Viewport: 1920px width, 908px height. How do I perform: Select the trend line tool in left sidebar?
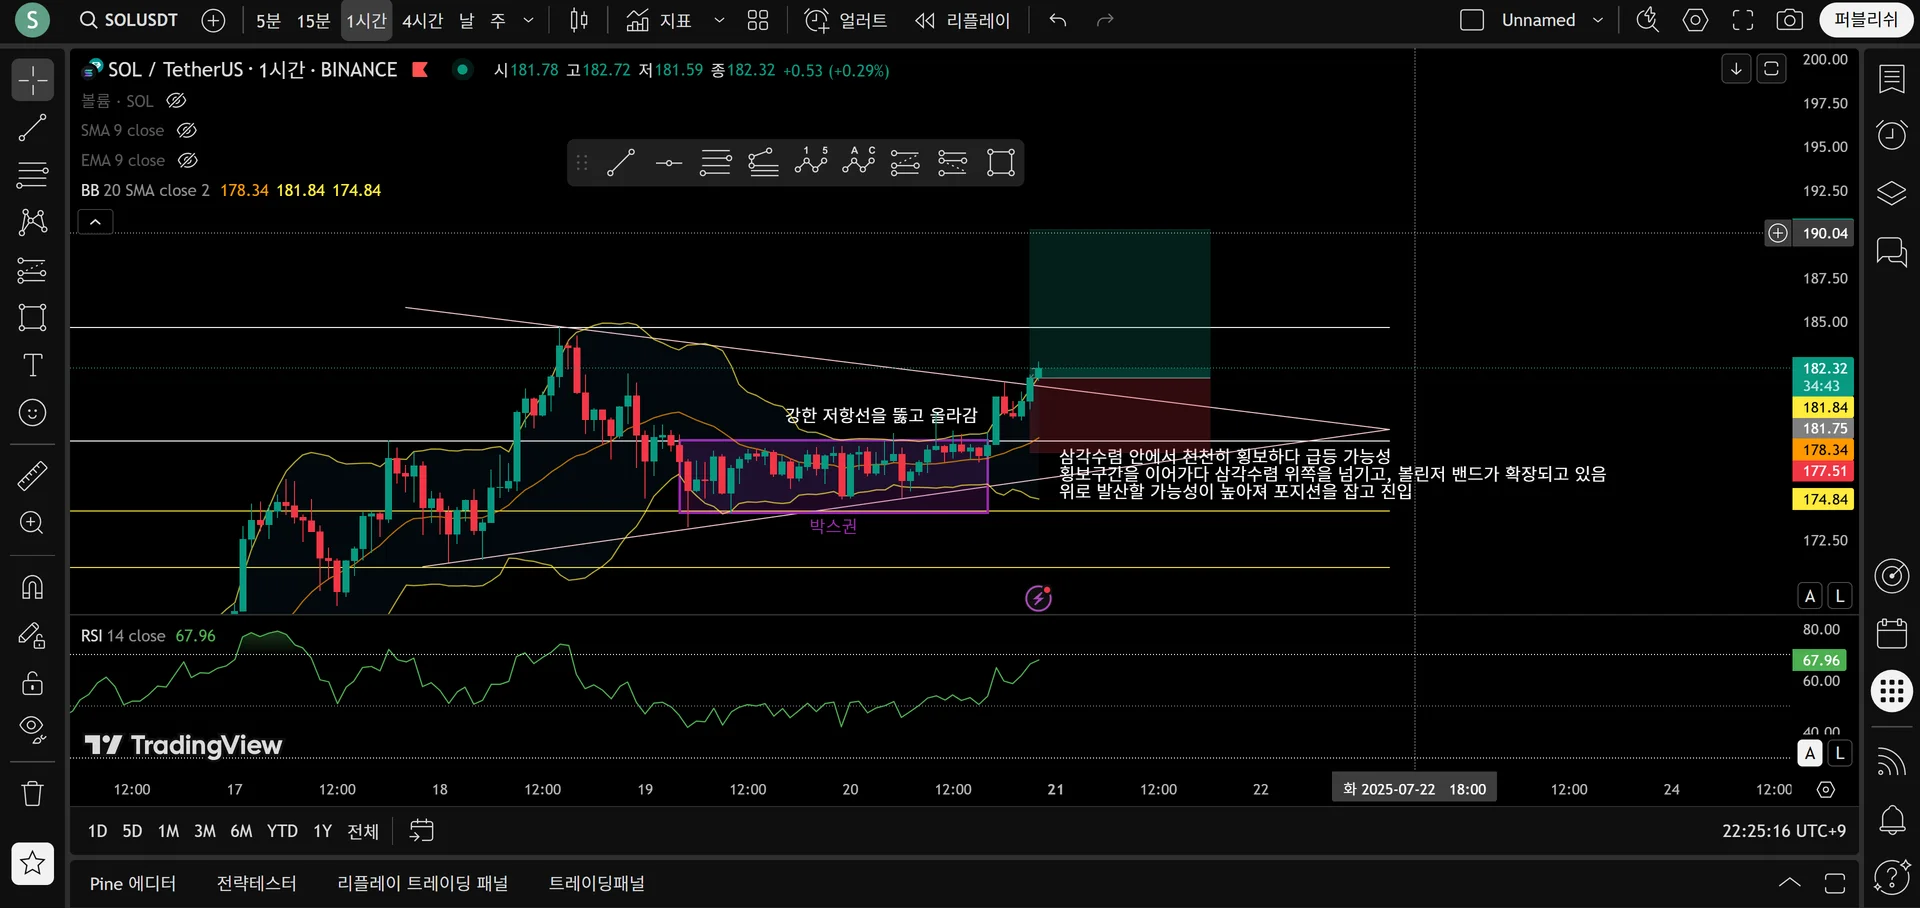32,127
